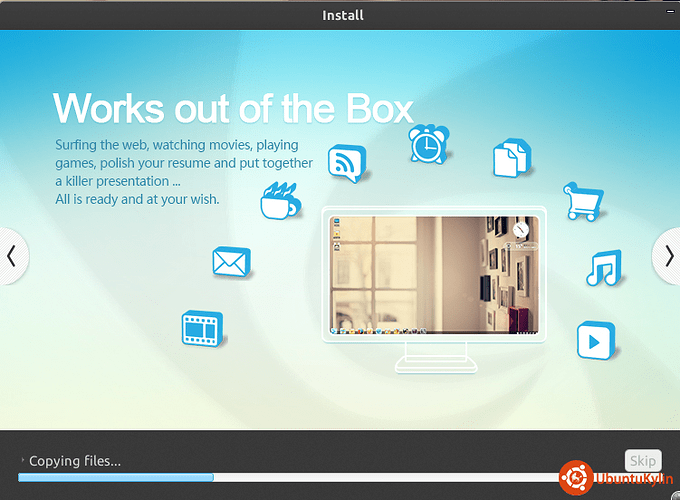Click the mail envelope icon
The image size is (680, 500).
point(231,262)
